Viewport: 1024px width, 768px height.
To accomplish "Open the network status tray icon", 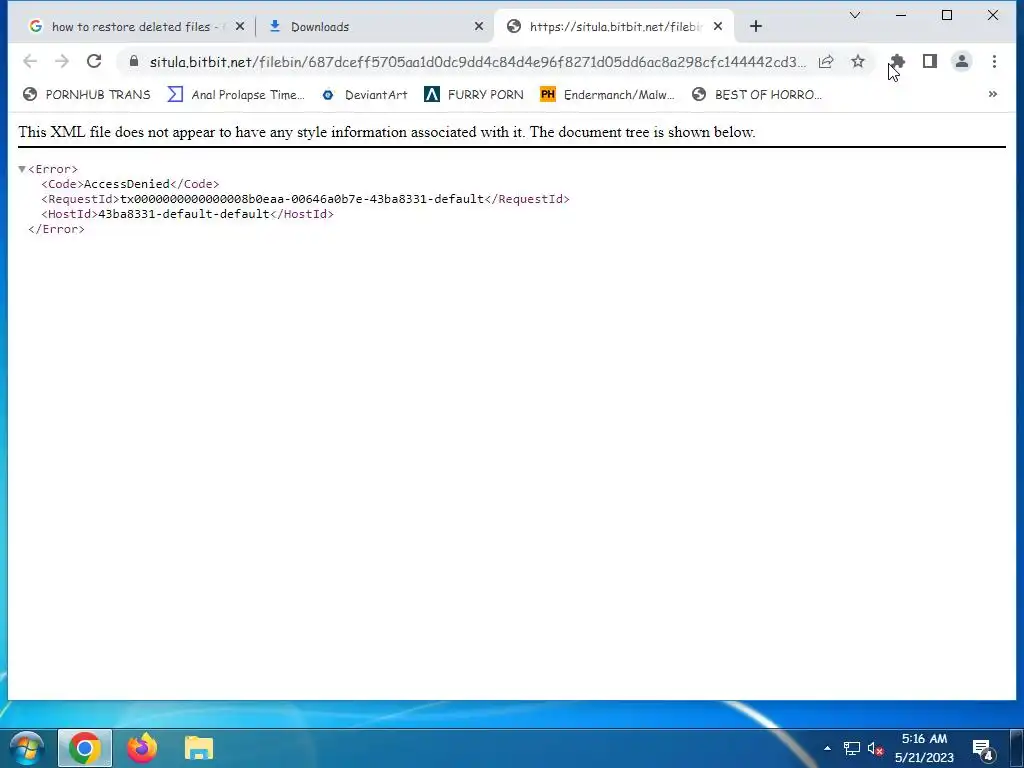I will click(x=852, y=748).
